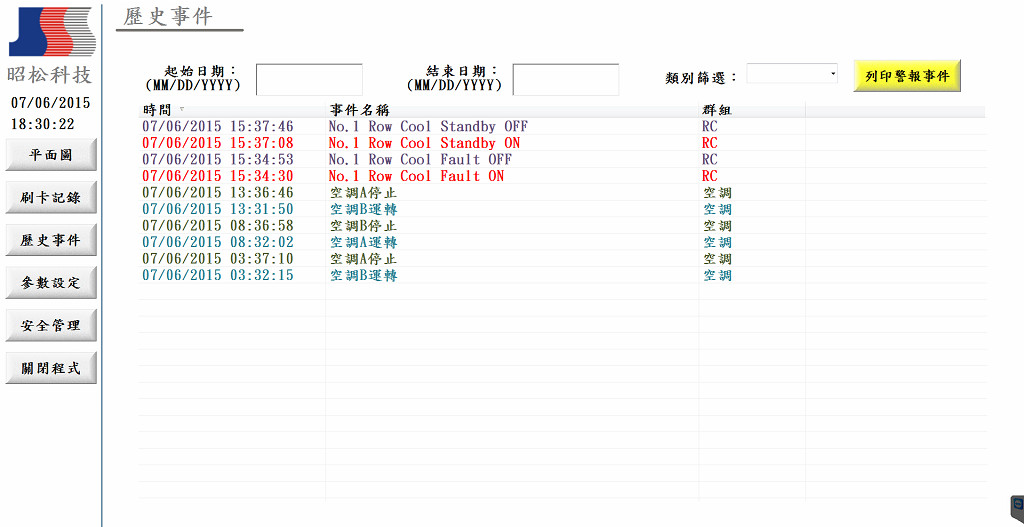The width and height of the screenshot is (1024, 527).
Task: Select the Row Cool Standby OFF event
Action: [562, 126]
